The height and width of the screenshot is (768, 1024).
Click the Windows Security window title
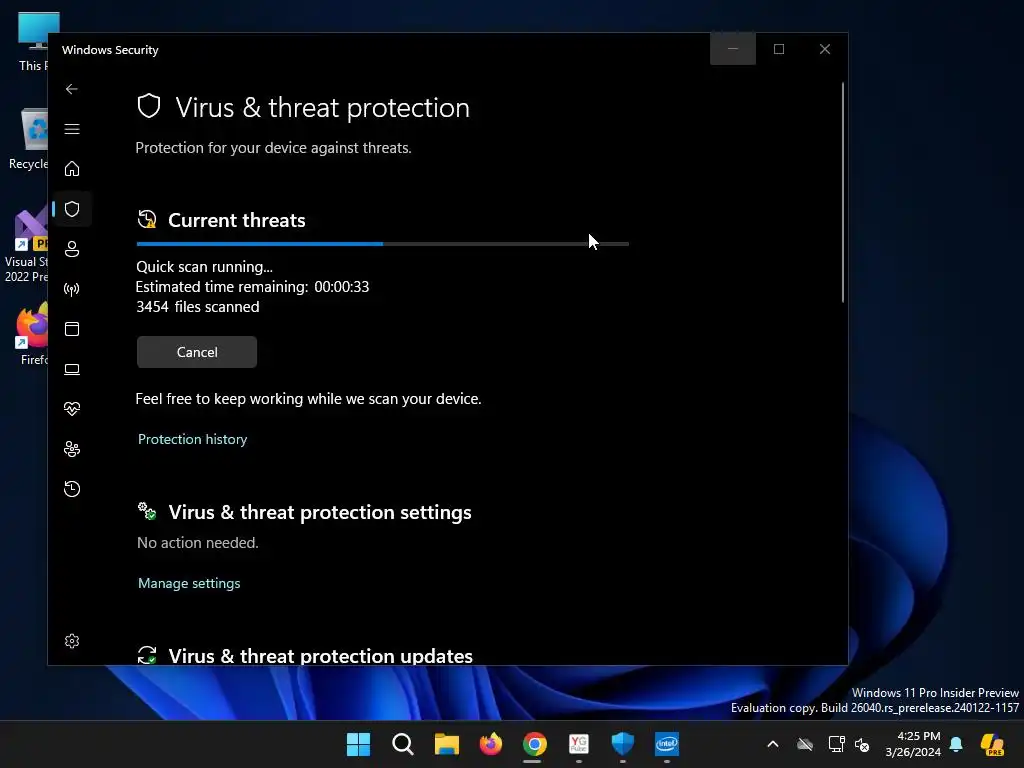click(110, 50)
